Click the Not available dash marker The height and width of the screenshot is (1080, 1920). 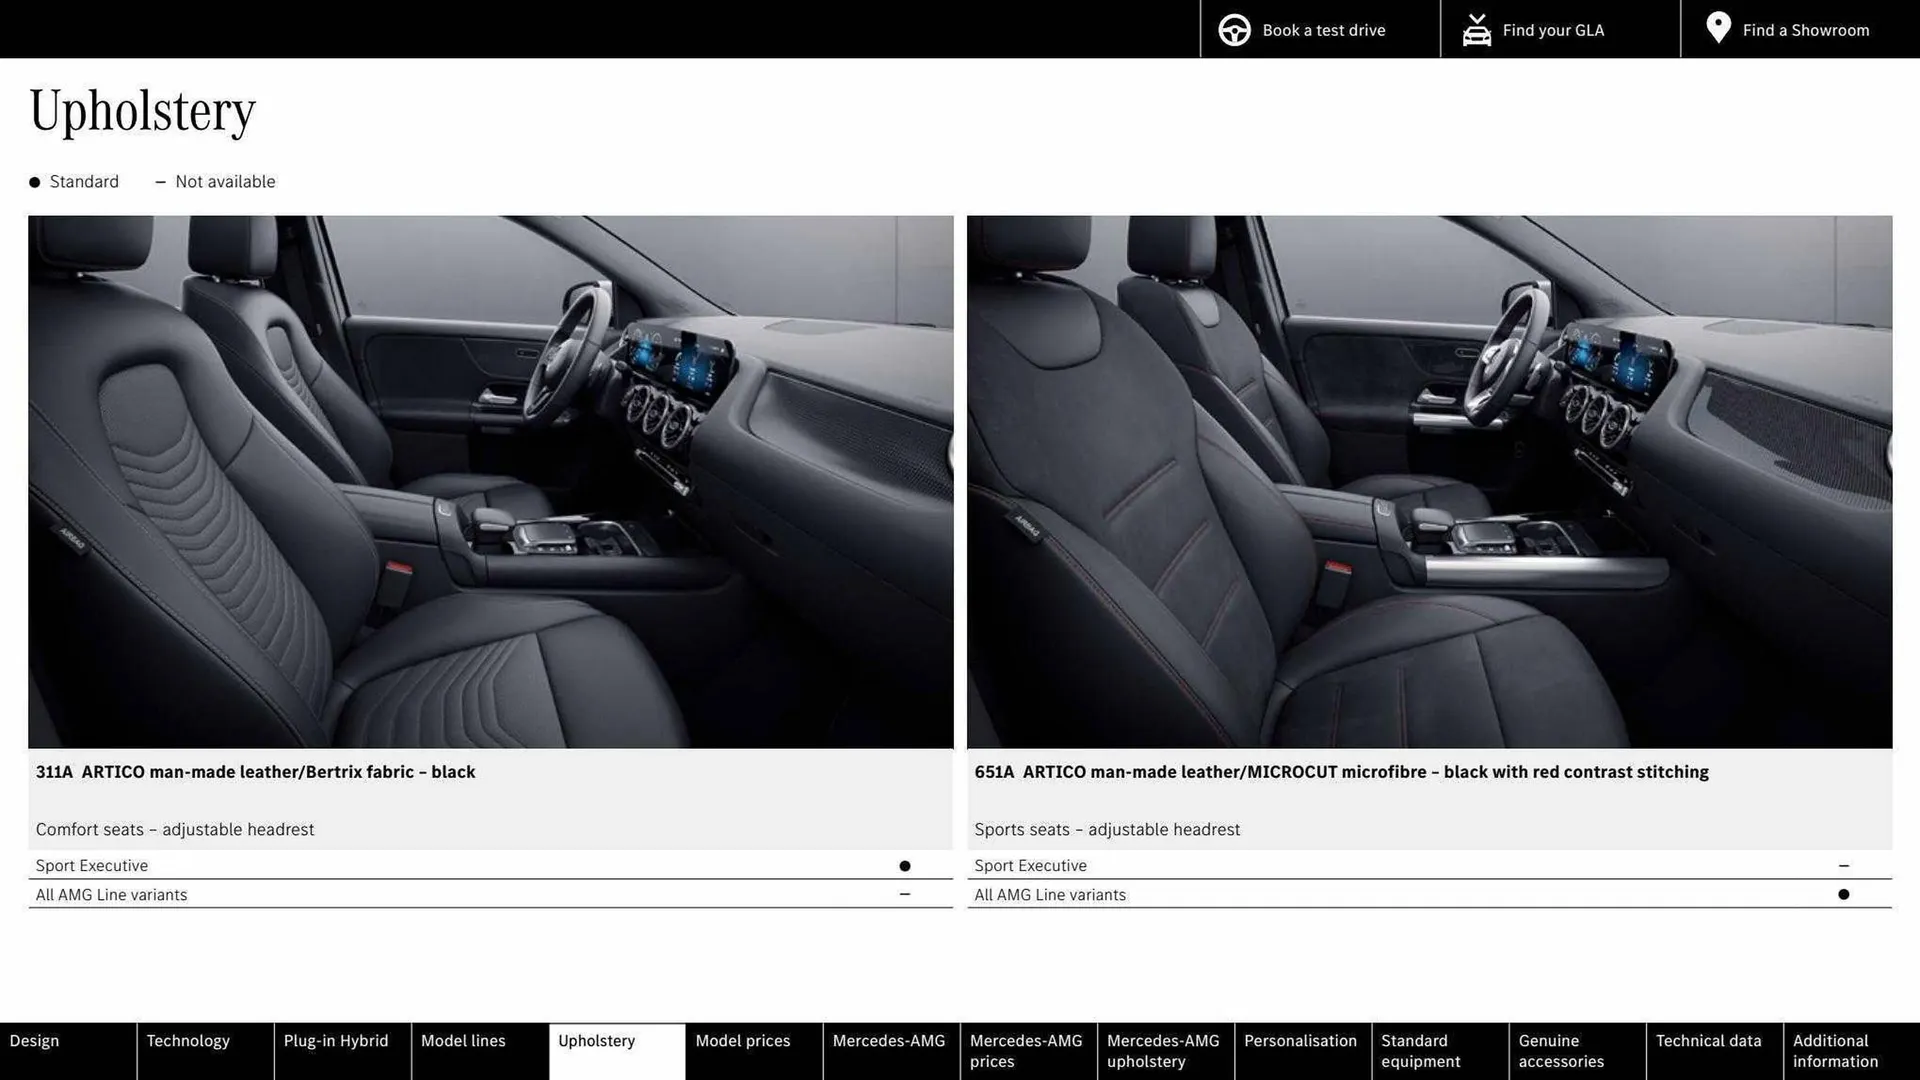tap(161, 181)
